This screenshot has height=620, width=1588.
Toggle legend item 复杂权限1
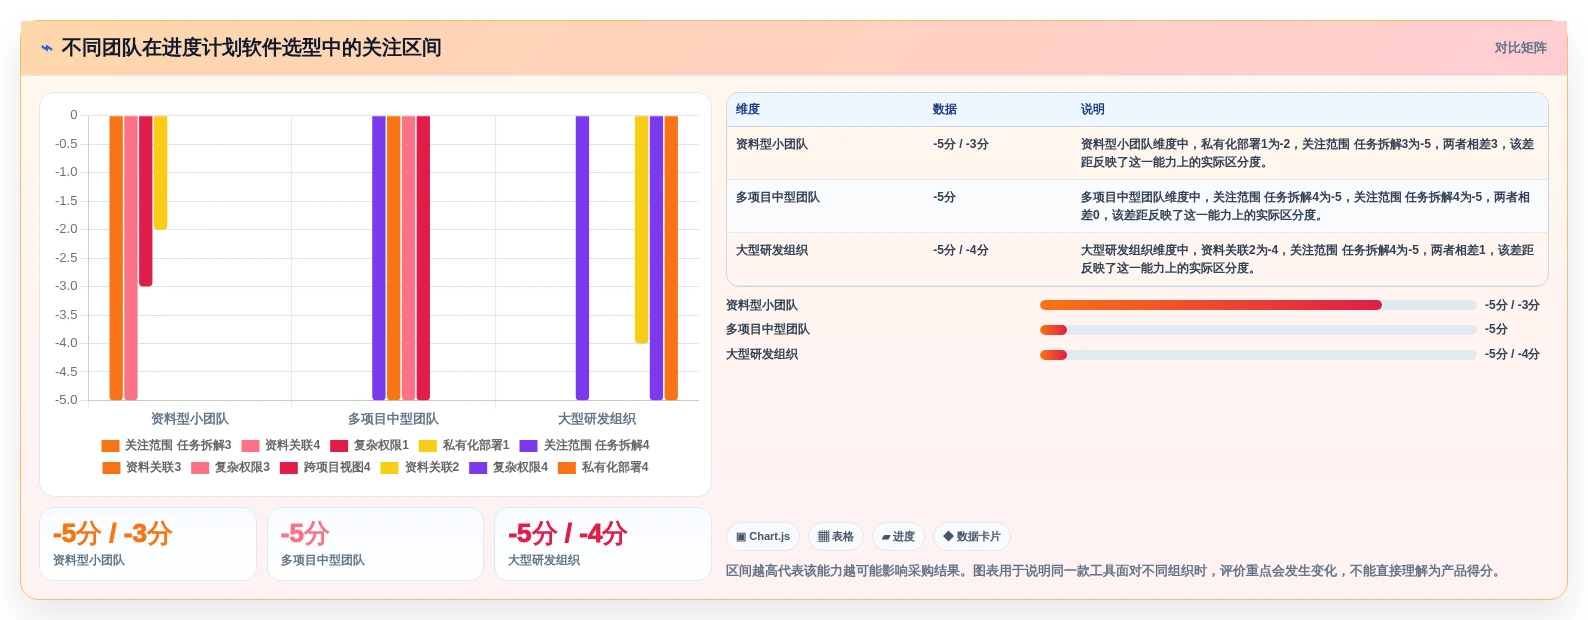370,445
